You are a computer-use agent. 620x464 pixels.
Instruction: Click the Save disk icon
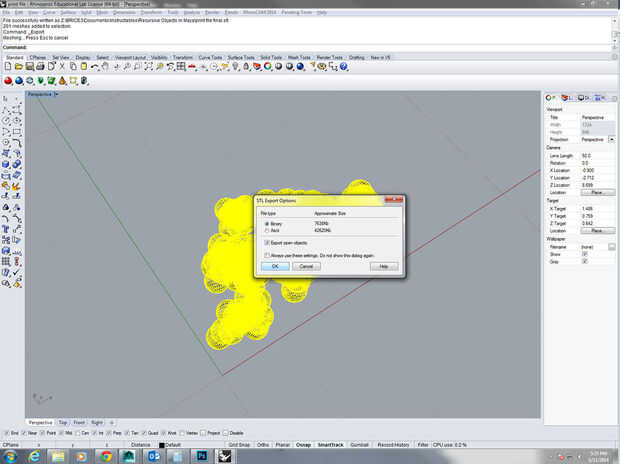pos(29,66)
